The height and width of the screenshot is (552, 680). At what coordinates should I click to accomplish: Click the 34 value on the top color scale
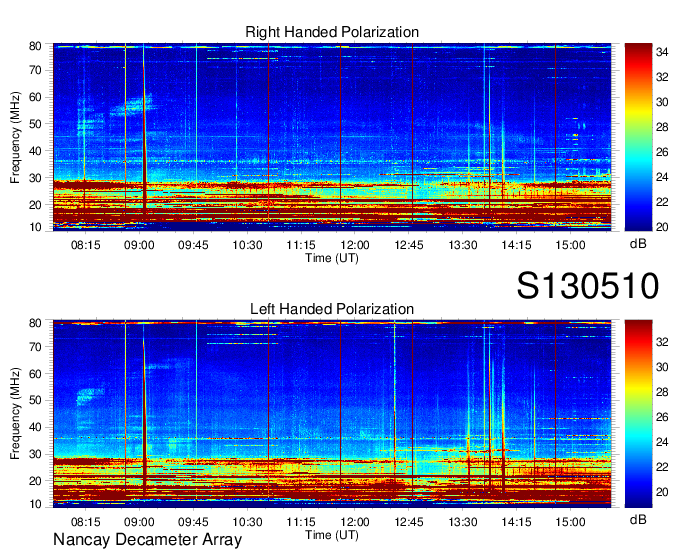pyautogui.click(x=662, y=52)
